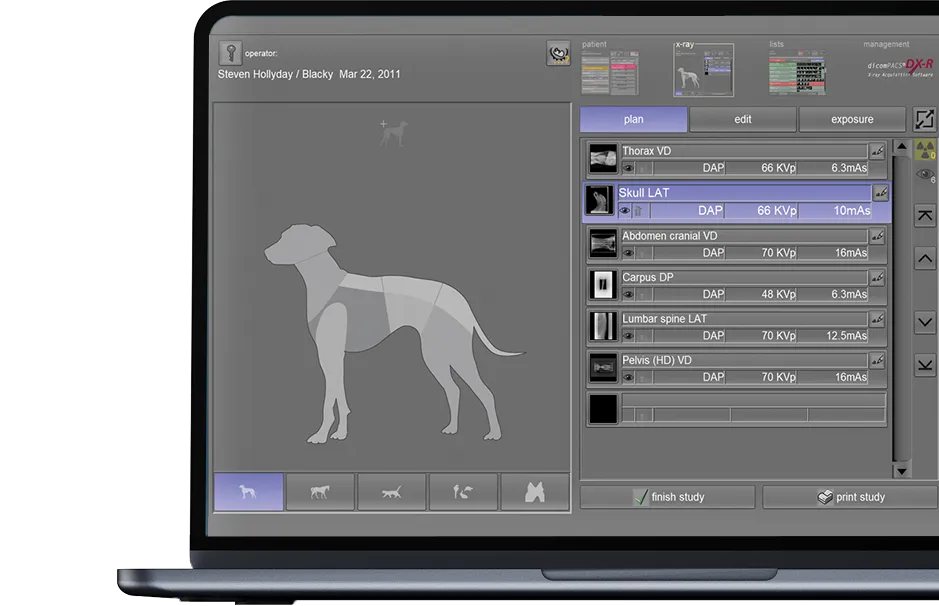This screenshot has width=939, height=606.
Task: Click the yellow radiation warning icon
Action: pos(925,150)
